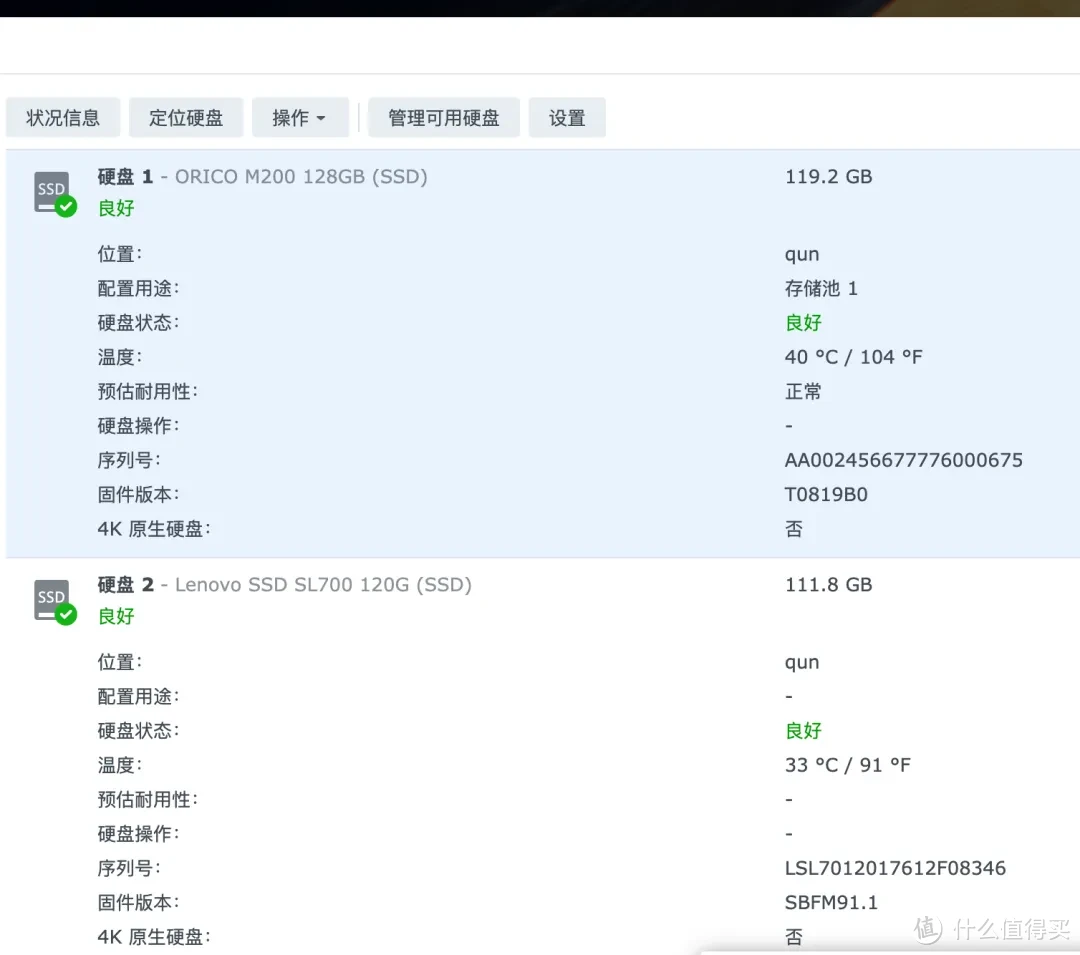
Task: Open 设置 for the drive list
Action: [x=567, y=117]
